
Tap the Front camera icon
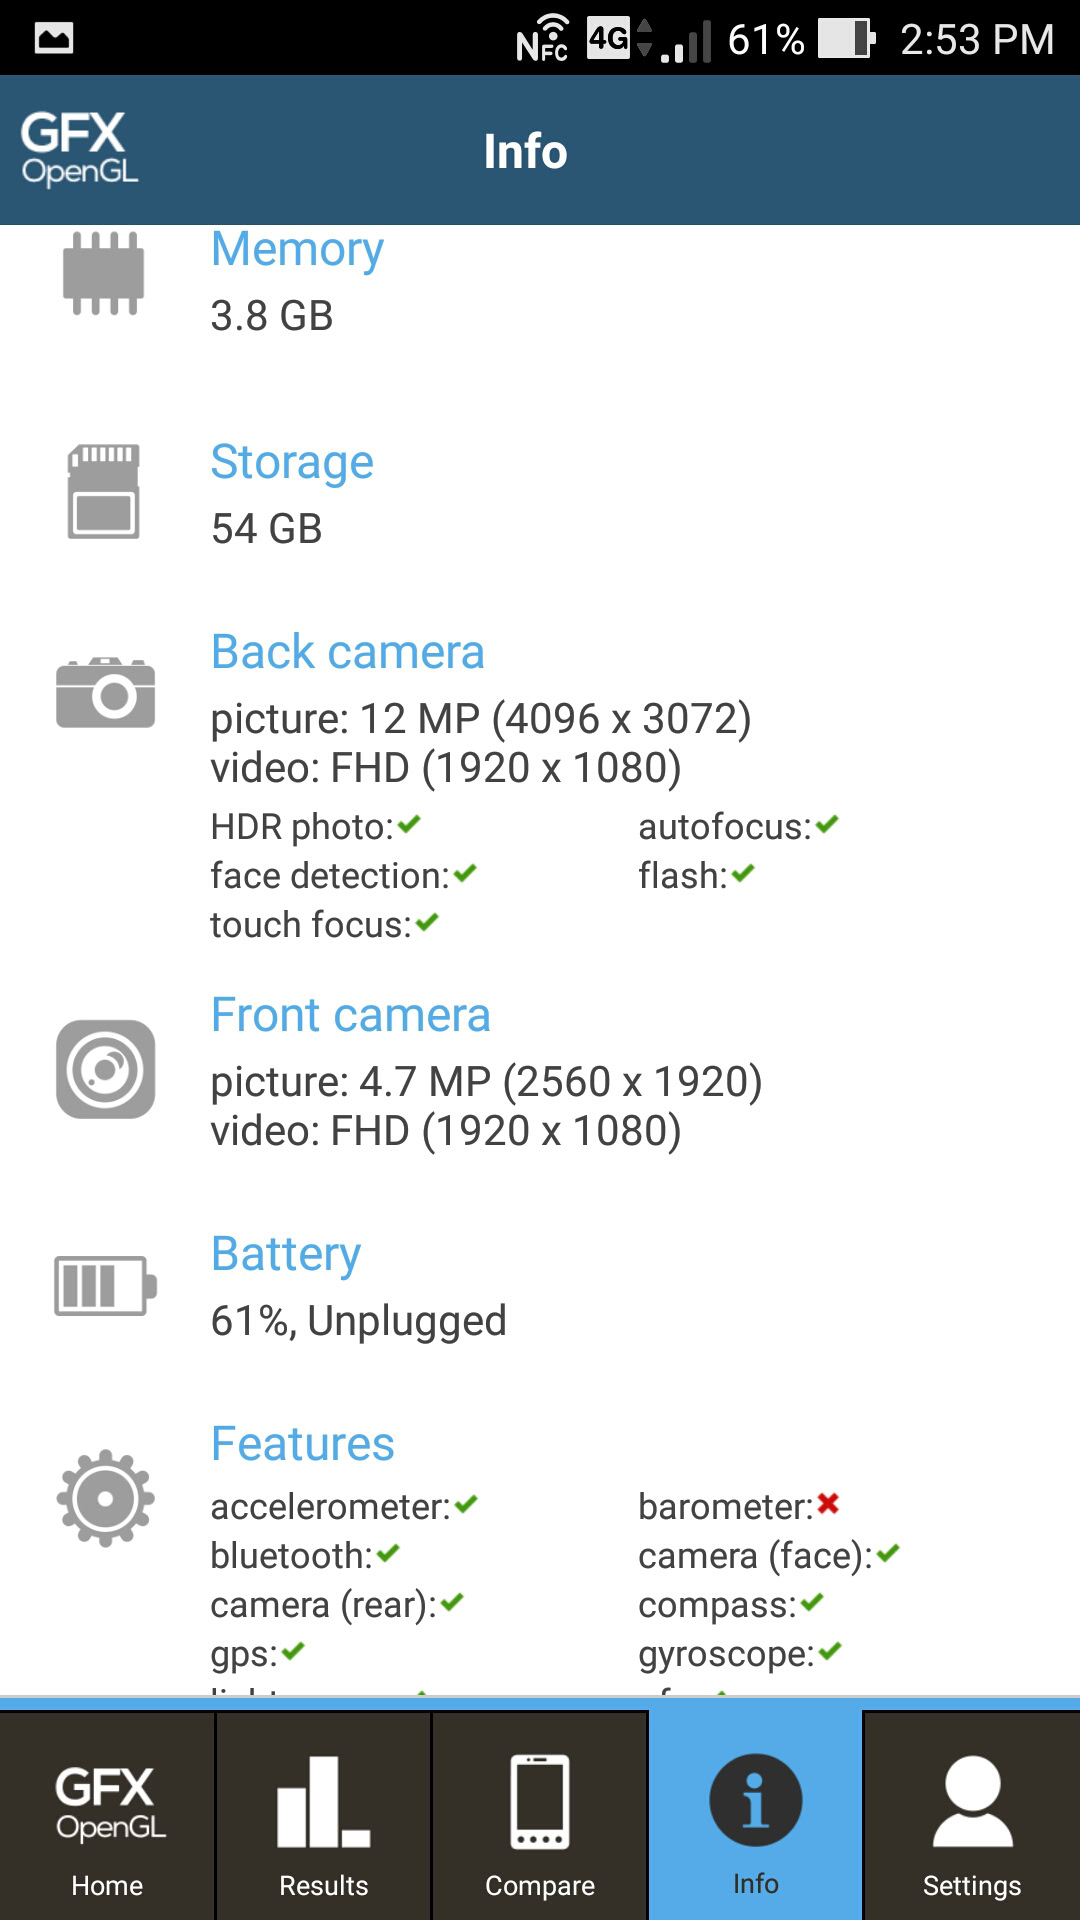click(x=105, y=1069)
